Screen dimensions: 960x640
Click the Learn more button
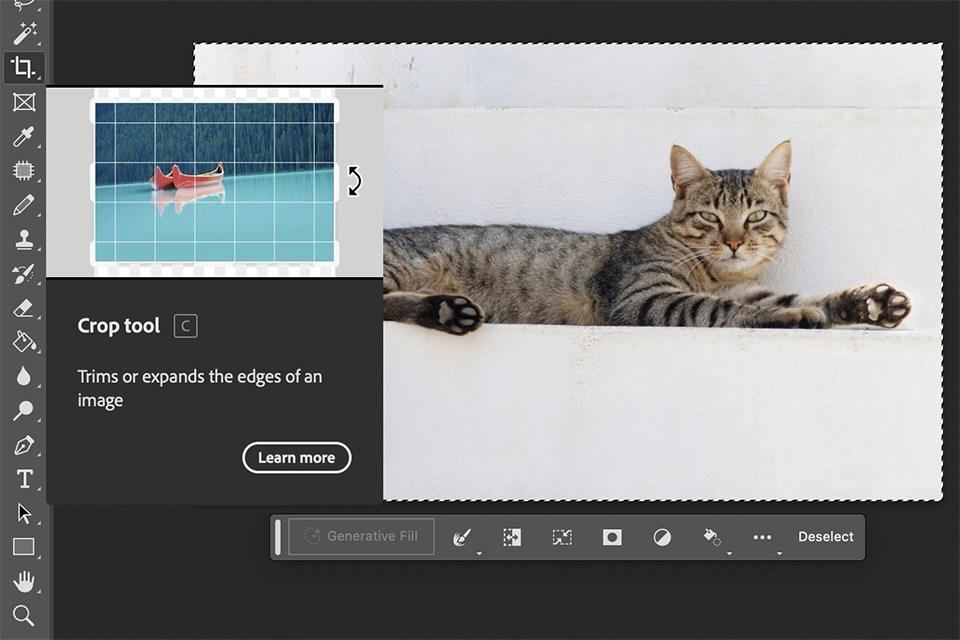[x=296, y=457]
